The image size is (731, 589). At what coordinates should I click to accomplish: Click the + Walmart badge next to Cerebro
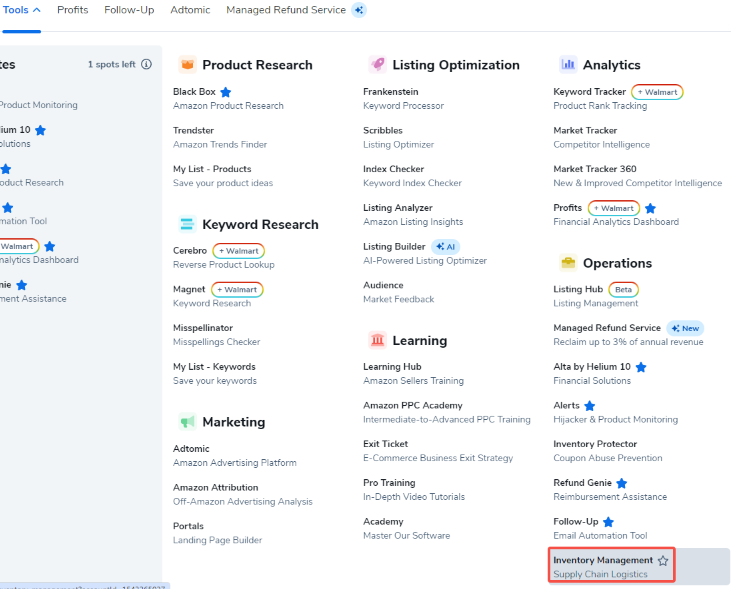tap(239, 251)
